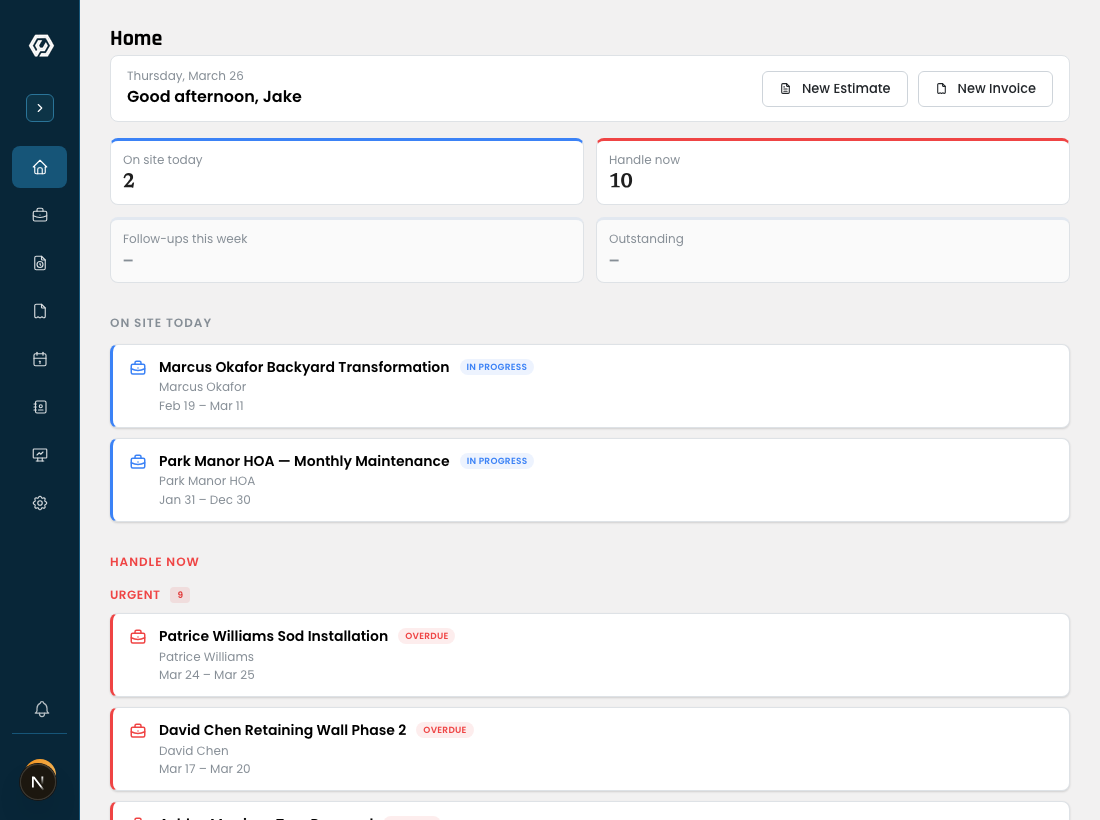This screenshot has width=1100, height=820.
Task: Expand the sidebar with the chevron button
Action: [40, 108]
